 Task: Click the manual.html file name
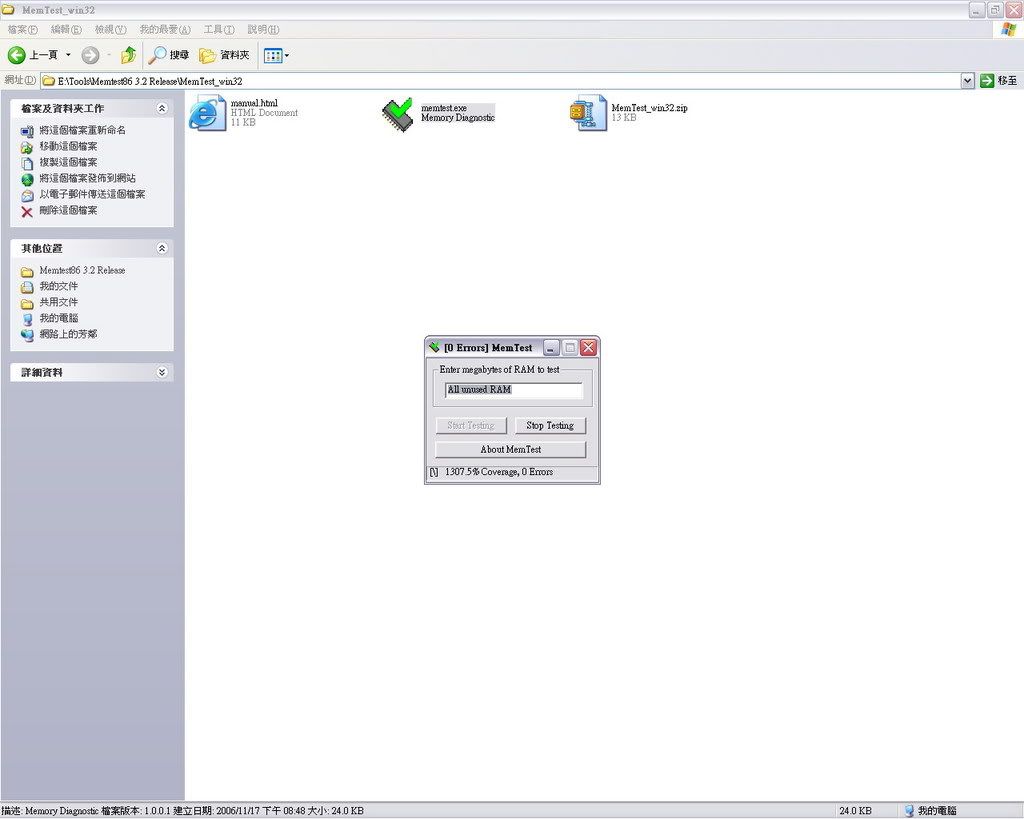coord(254,103)
